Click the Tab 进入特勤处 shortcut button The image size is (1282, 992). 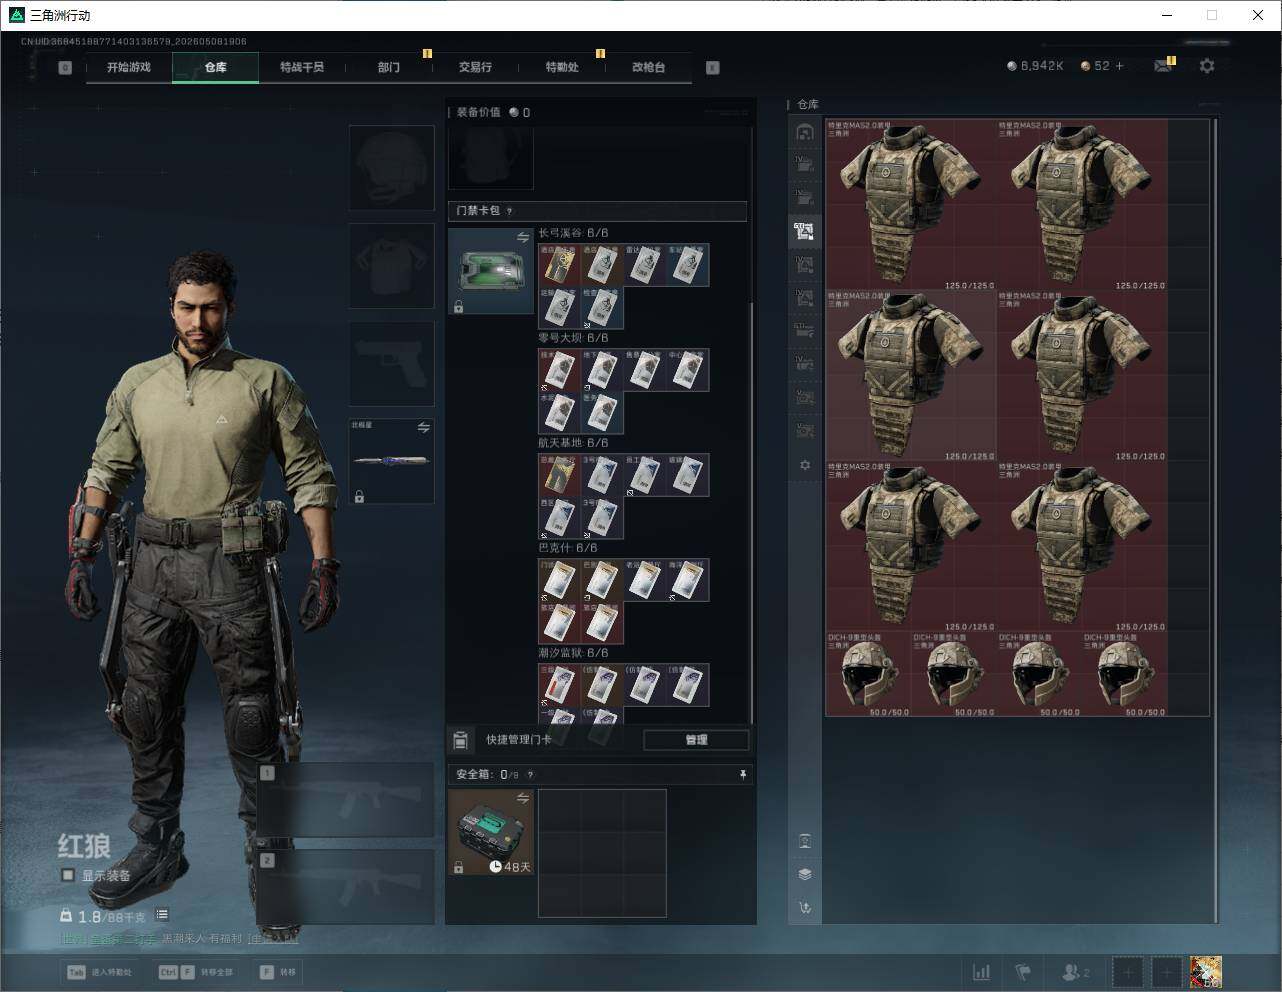pos(99,972)
